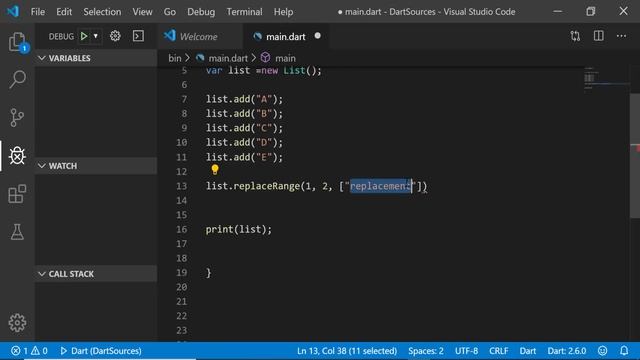Viewport: 640px width, 360px height.
Task: Change file encoding UTF-8
Action: click(467, 351)
